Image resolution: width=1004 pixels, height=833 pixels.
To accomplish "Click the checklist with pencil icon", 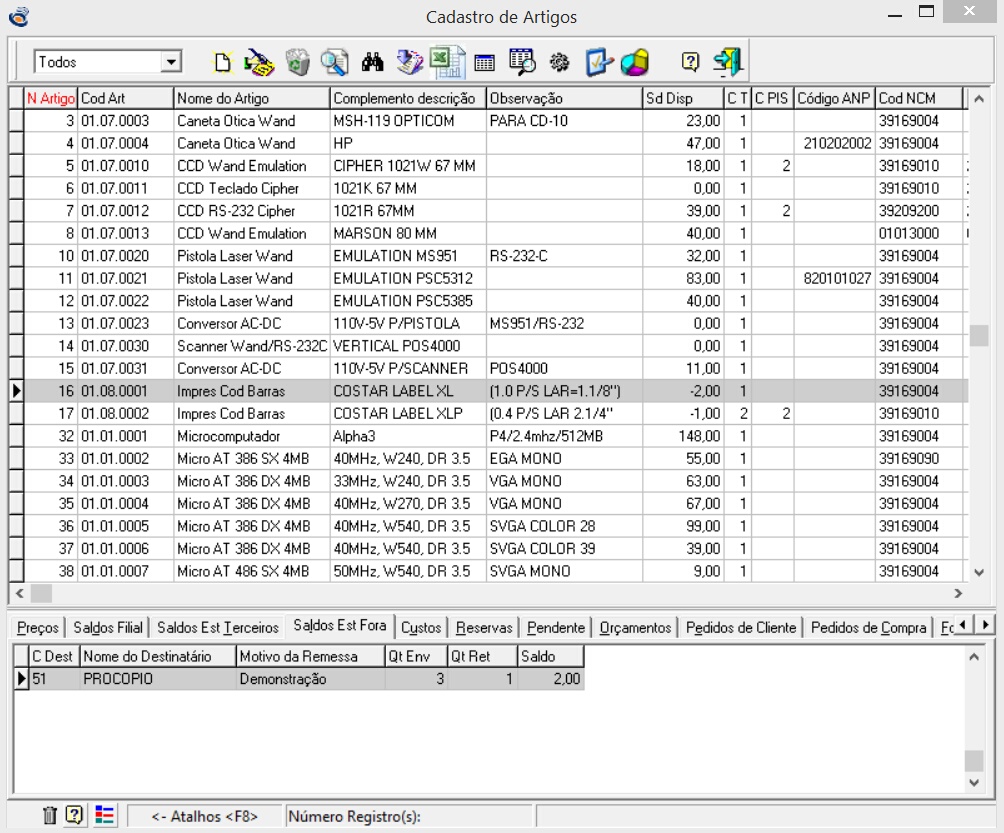I will click(598, 62).
